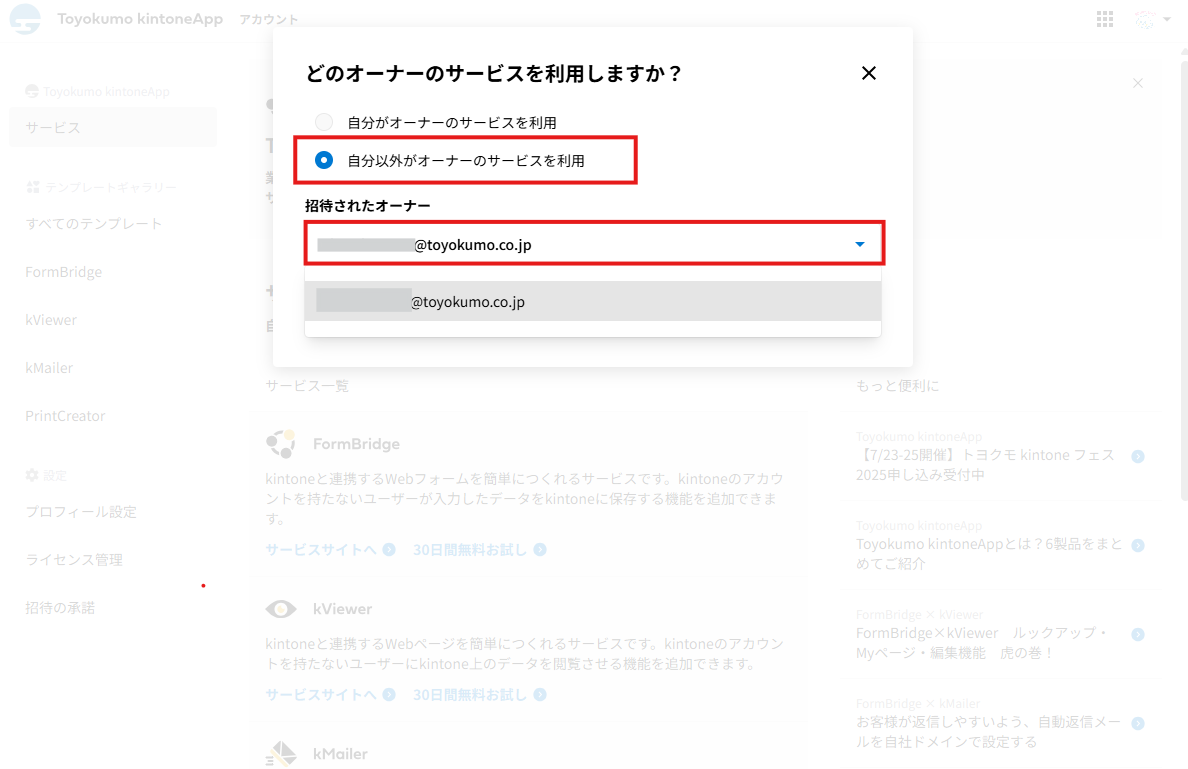Click the blue dropdown arrow in owner field
The height and width of the screenshot is (769, 1188).
(x=859, y=244)
